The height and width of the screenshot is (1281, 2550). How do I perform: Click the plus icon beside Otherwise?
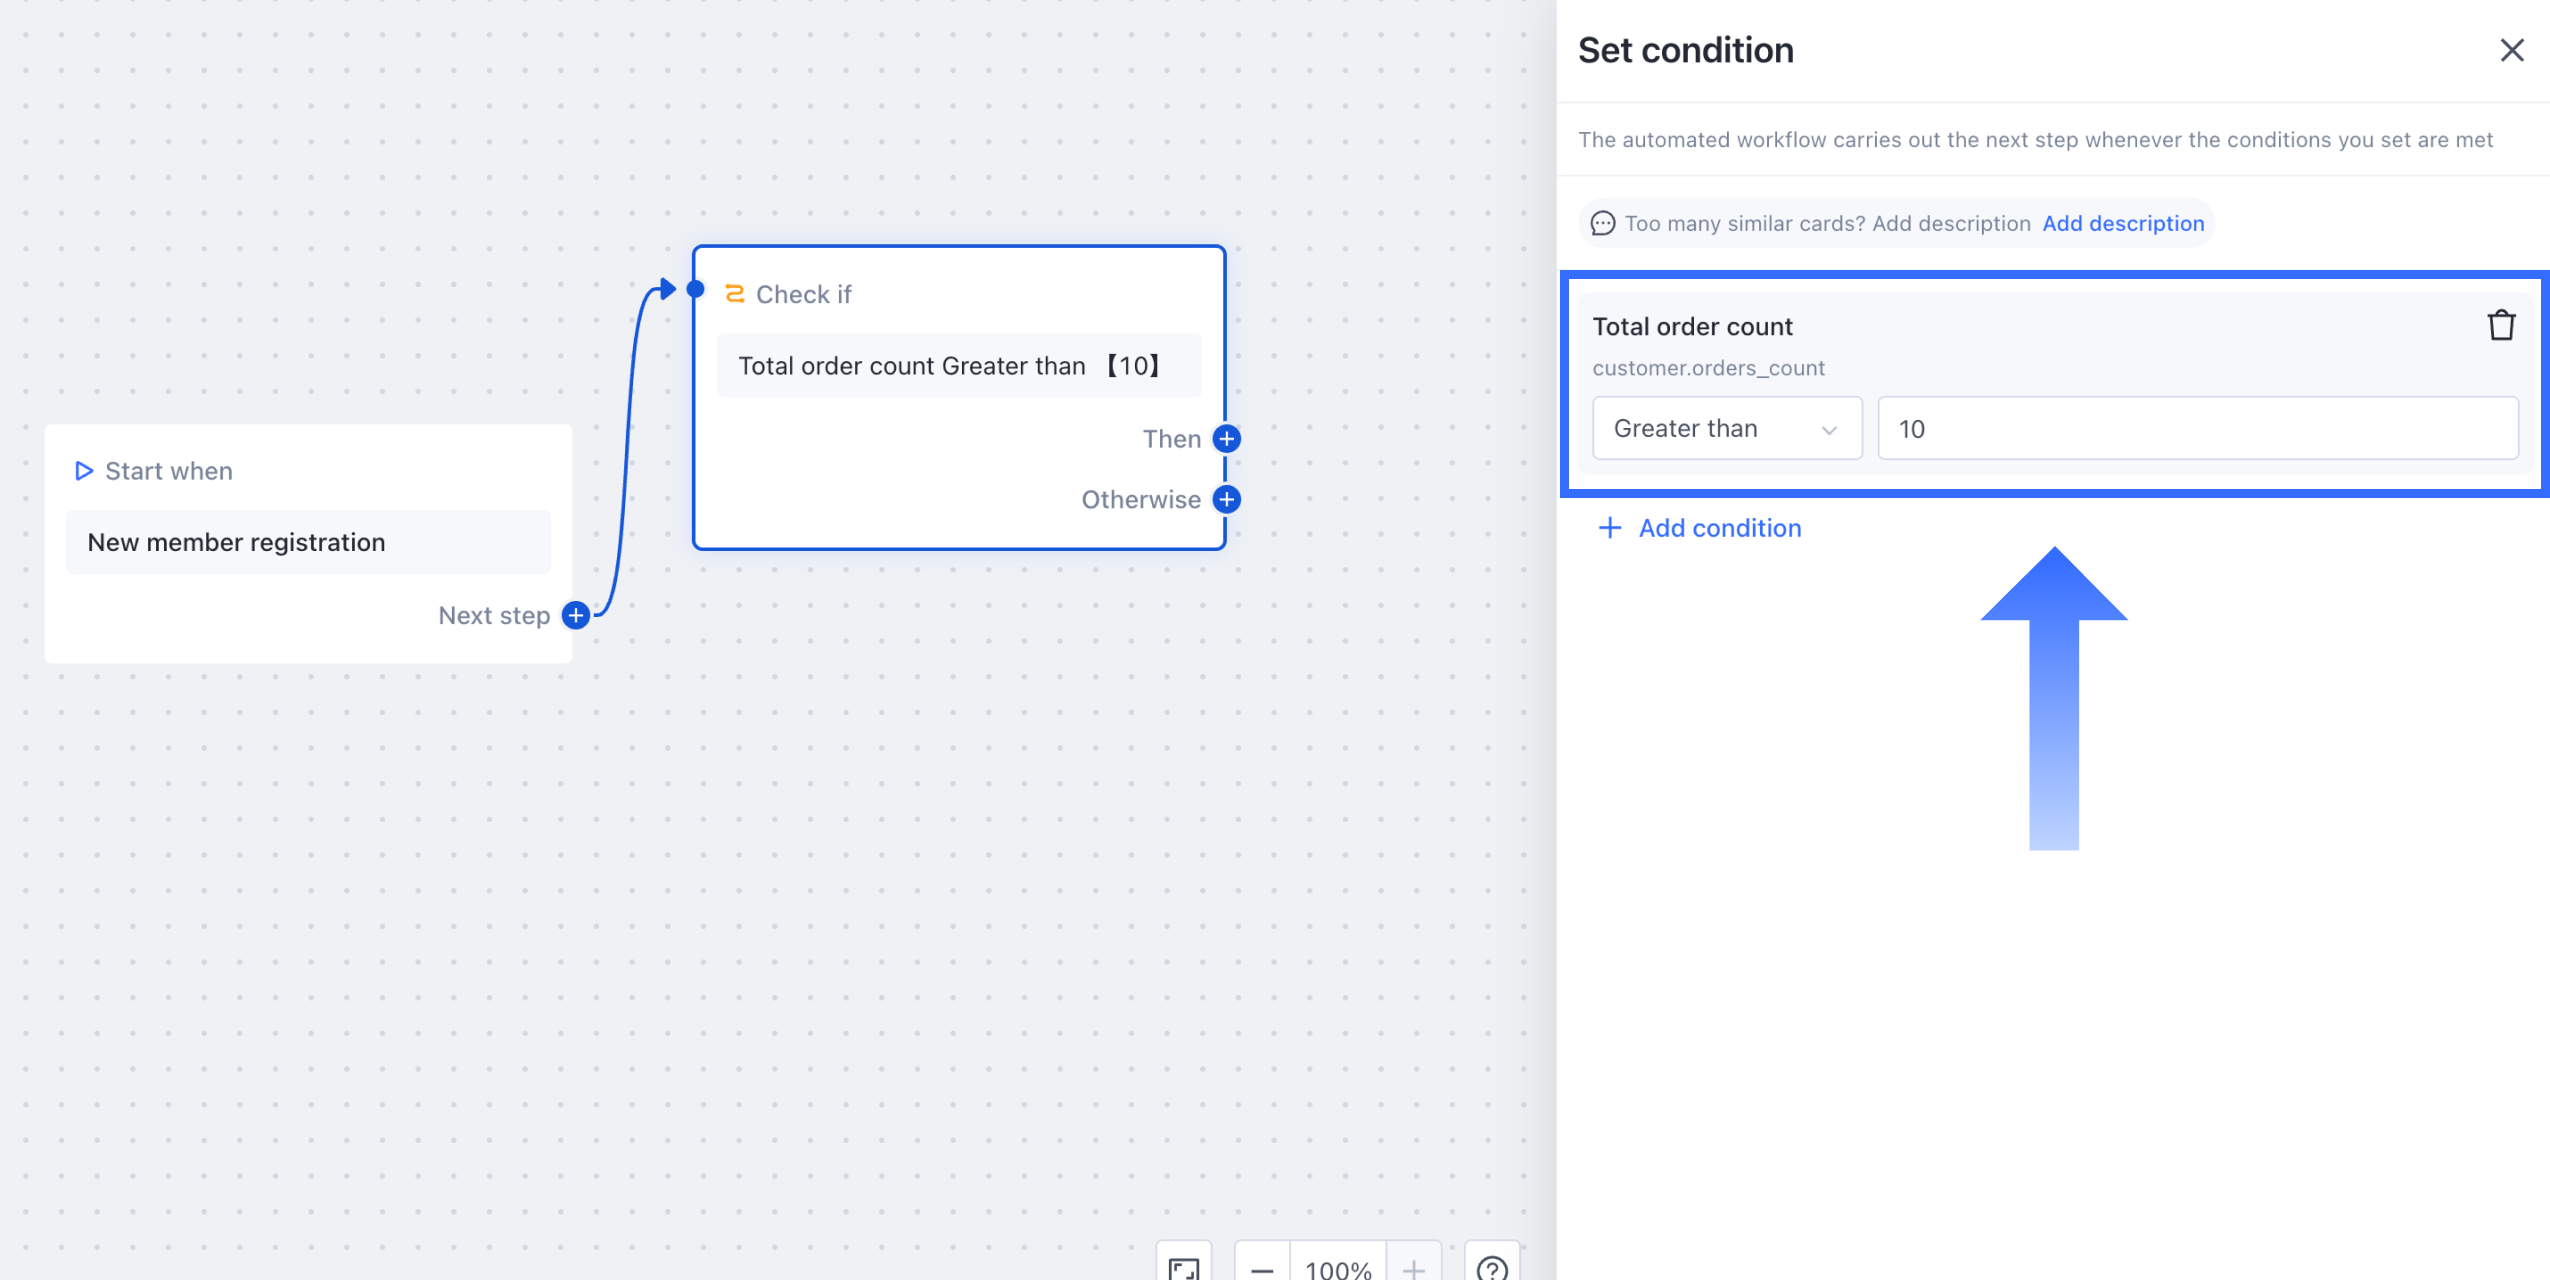click(x=1226, y=499)
